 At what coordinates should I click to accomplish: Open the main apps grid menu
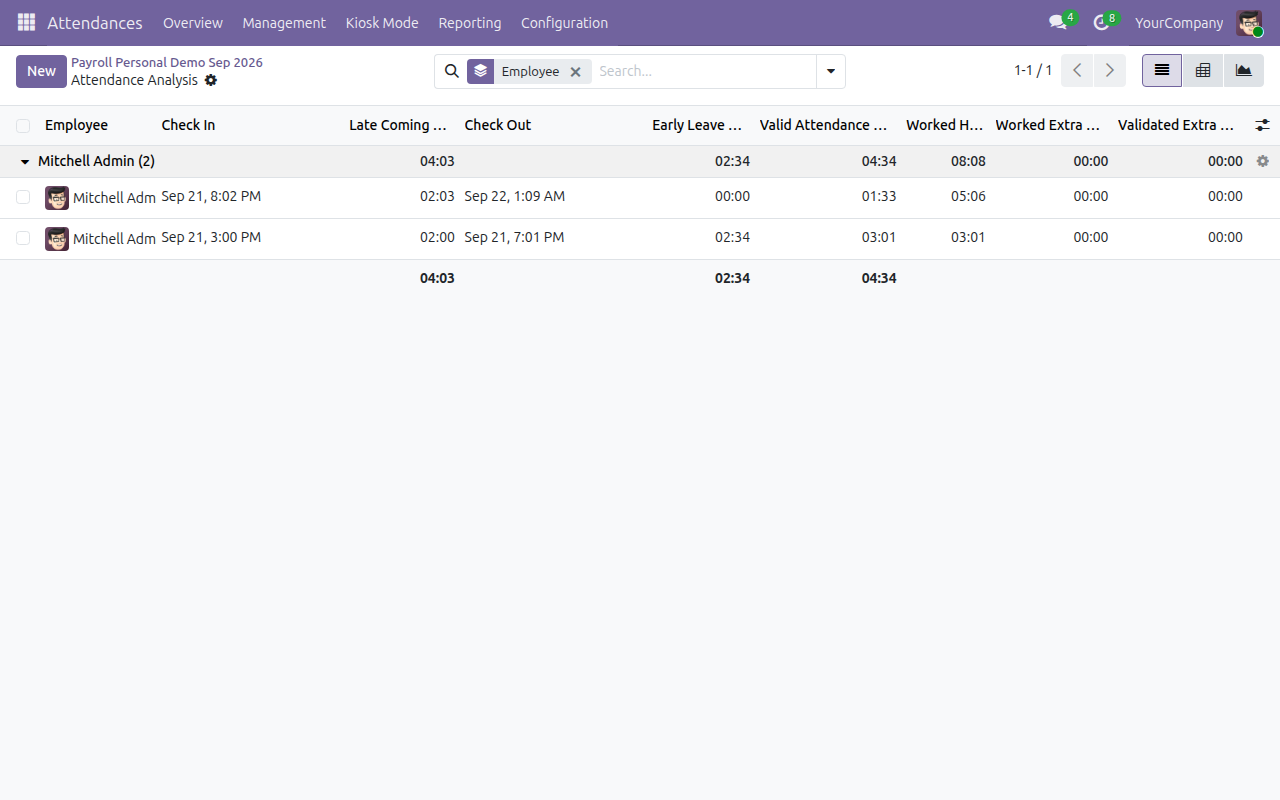tap(26, 22)
